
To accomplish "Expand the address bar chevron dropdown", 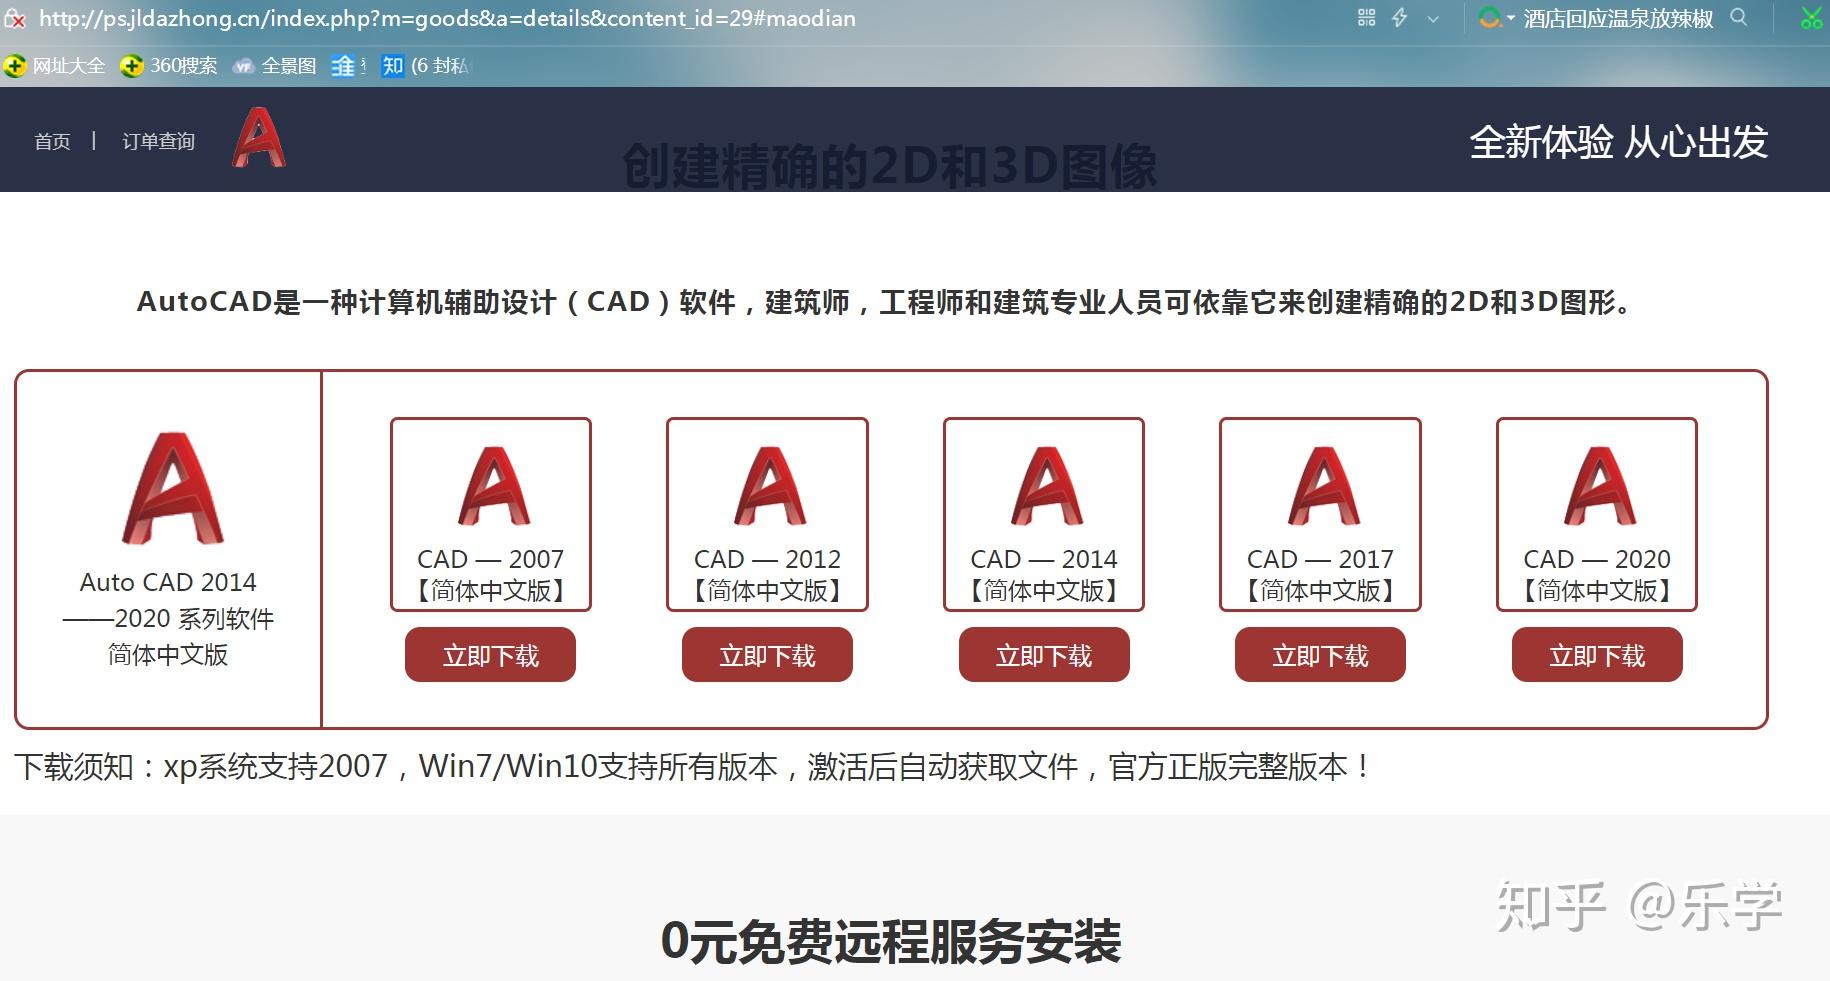I will 1433,19.
